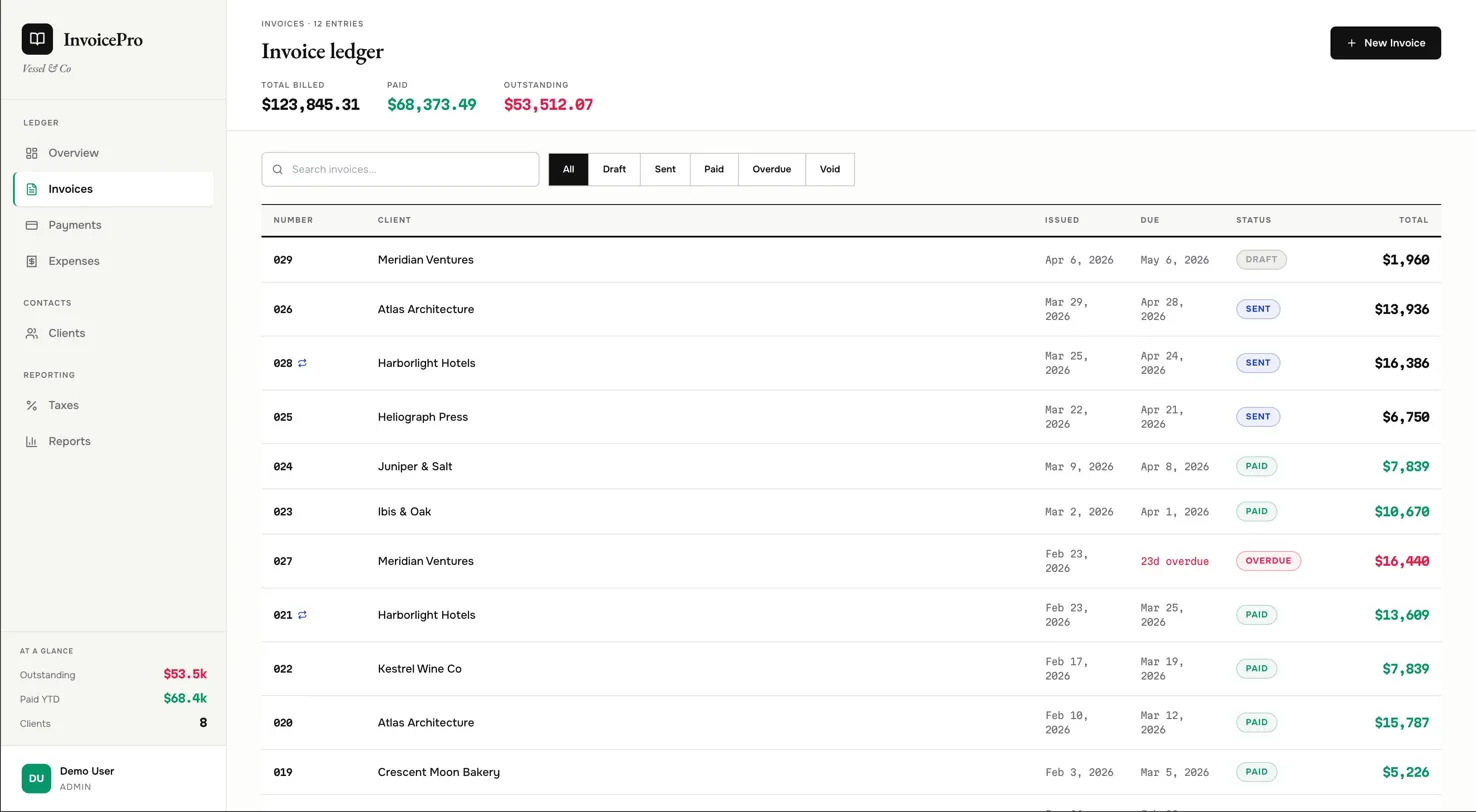
Task: Open the Overview page
Action: (113, 153)
